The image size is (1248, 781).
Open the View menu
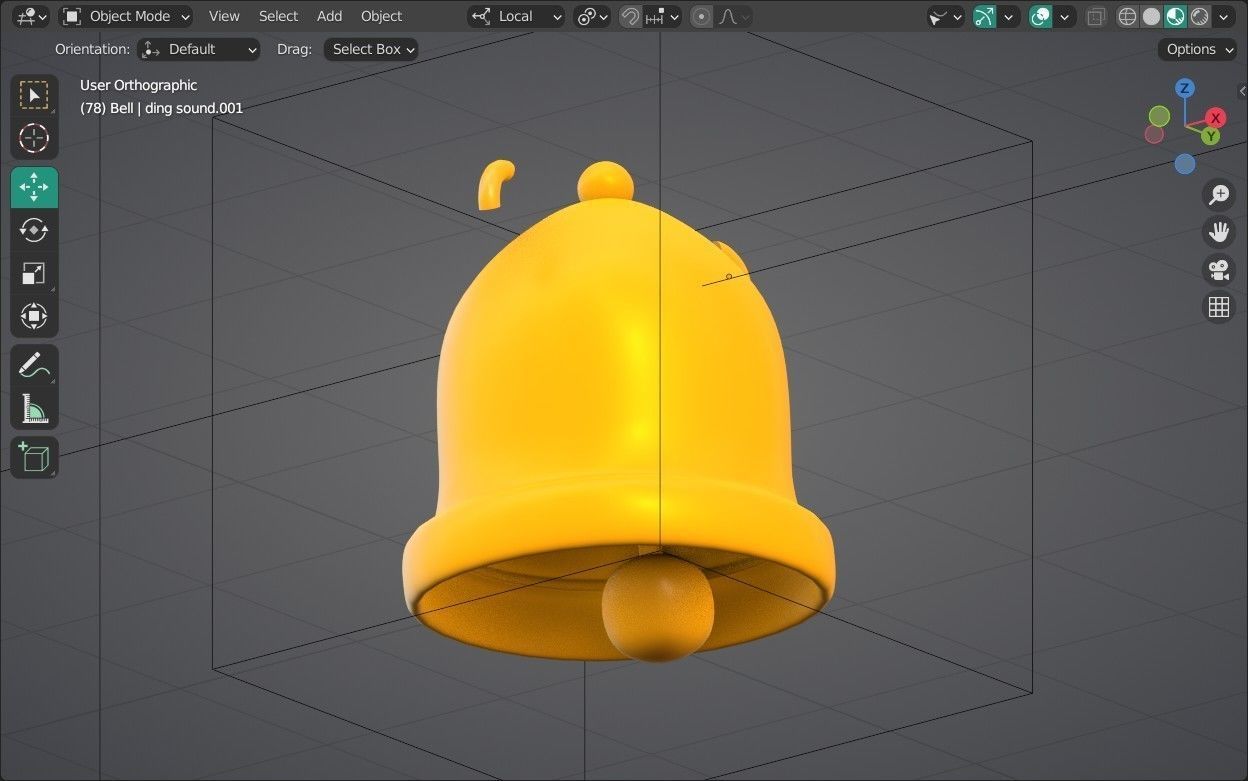[224, 16]
